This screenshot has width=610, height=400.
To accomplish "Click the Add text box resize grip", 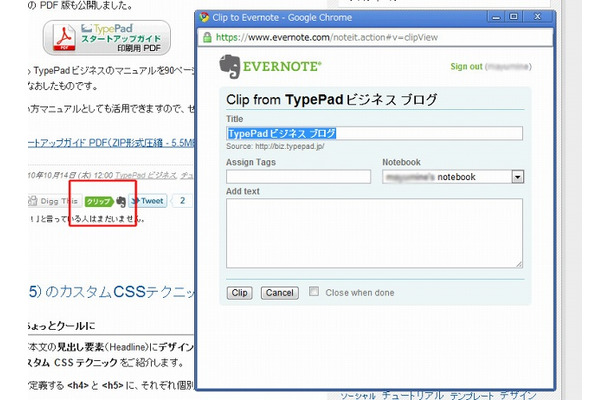I will point(519,264).
